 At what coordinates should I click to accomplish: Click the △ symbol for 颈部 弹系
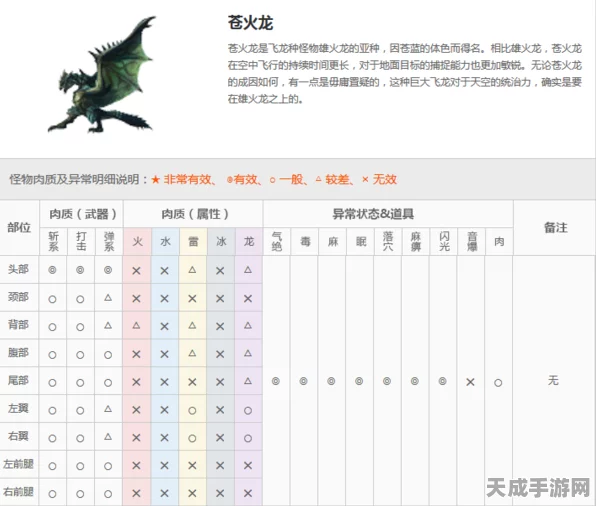pos(108,298)
